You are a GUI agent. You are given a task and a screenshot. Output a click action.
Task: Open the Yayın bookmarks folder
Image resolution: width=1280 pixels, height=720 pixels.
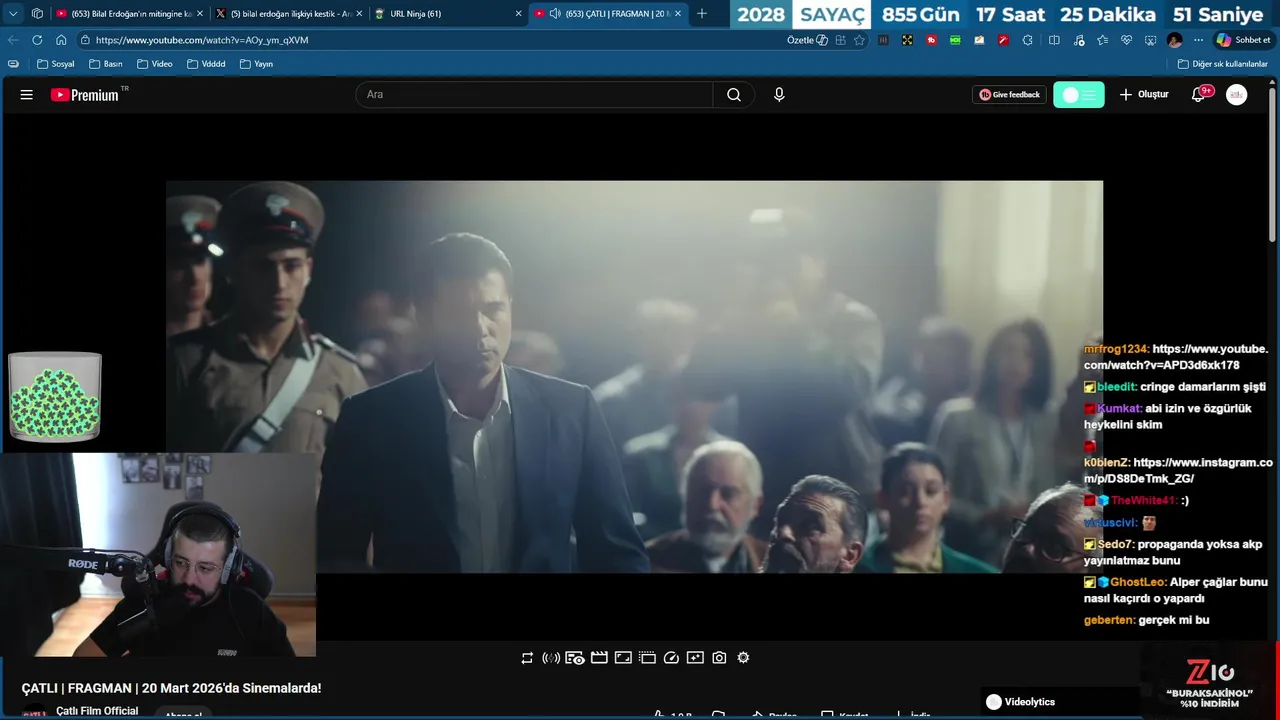pos(257,64)
